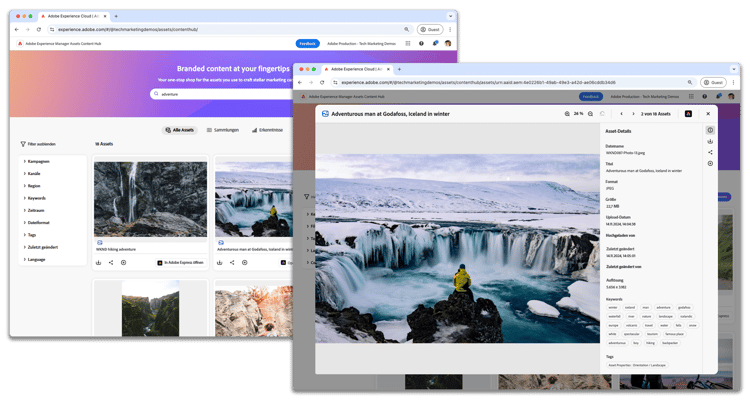Viewport: 750px width, 400px height.
Task: Download asset from the detail side rail
Action: 710,141
